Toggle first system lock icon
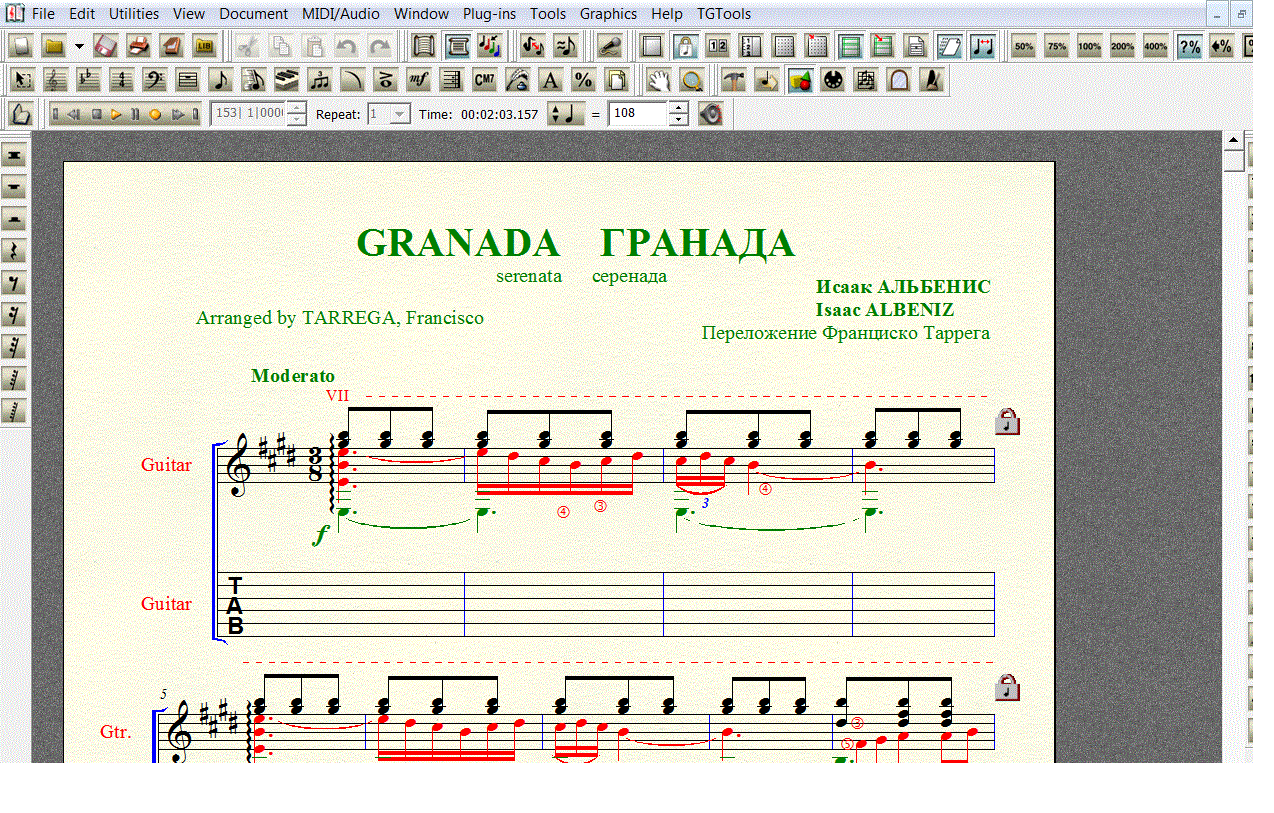Screen dimensions: 1274x813 tap(1008, 422)
